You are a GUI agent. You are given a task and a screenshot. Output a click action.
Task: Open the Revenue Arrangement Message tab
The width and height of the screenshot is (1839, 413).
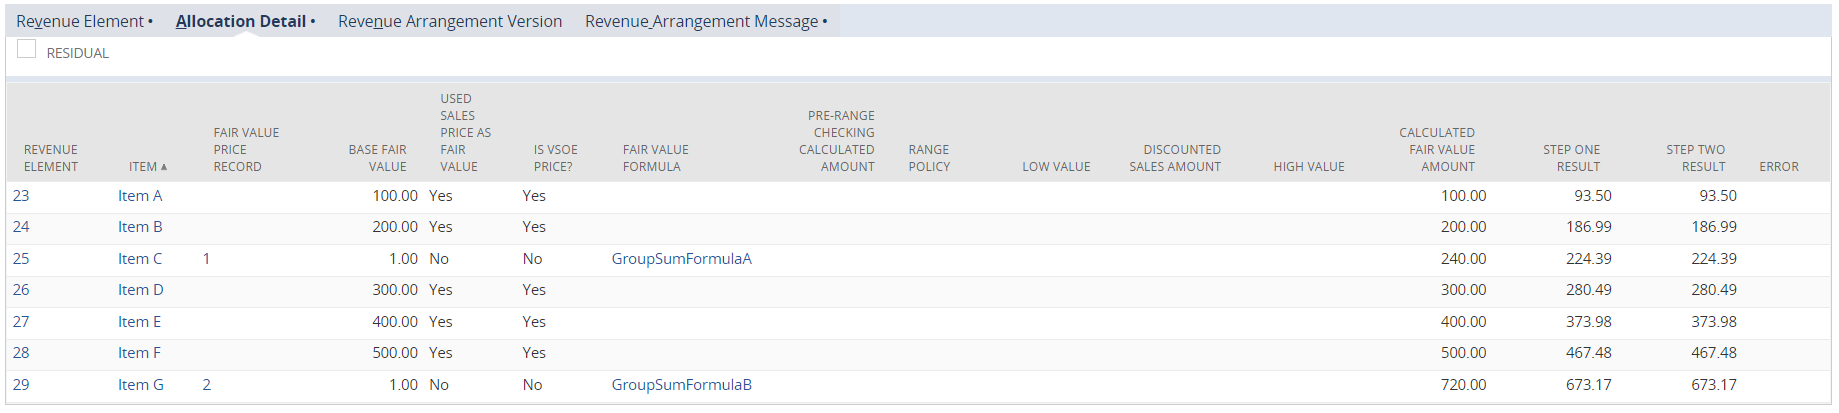click(x=702, y=21)
